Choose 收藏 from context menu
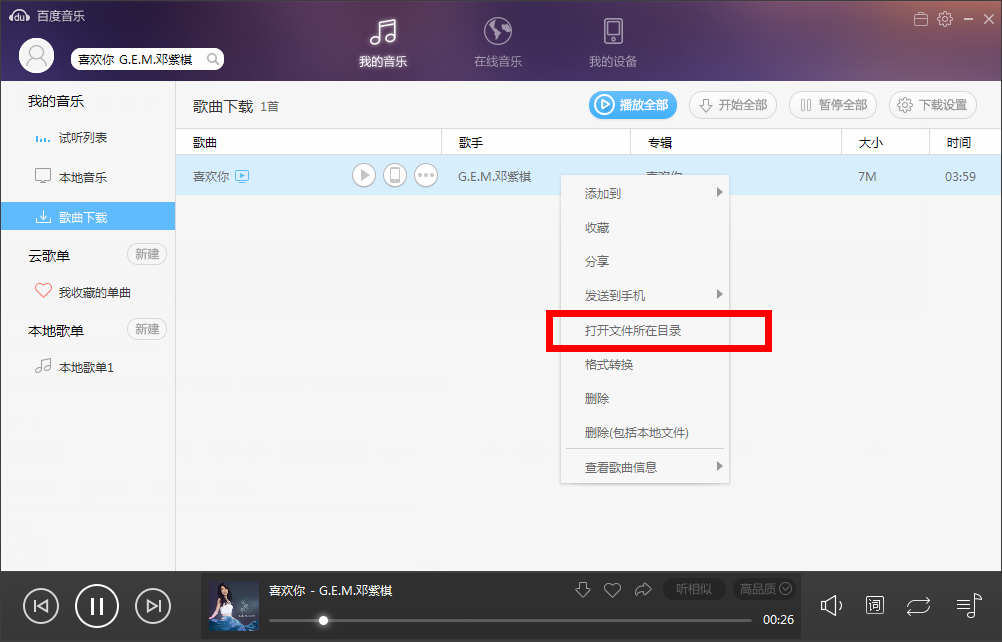This screenshot has height=642, width=1002. [x=645, y=227]
